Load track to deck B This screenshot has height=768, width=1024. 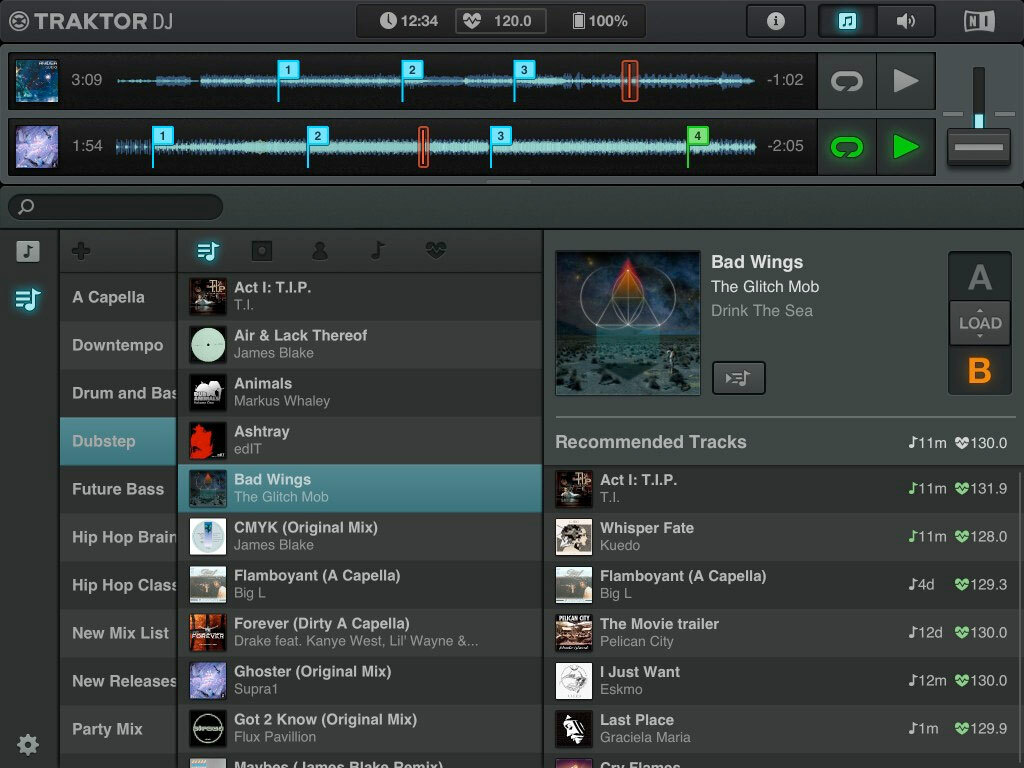click(x=980, y=370)
